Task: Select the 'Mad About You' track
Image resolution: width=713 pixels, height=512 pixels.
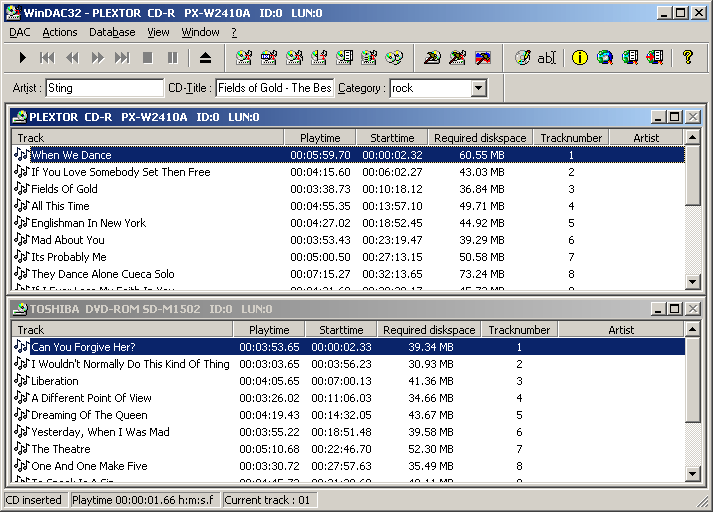Action: tap(348, 240)
